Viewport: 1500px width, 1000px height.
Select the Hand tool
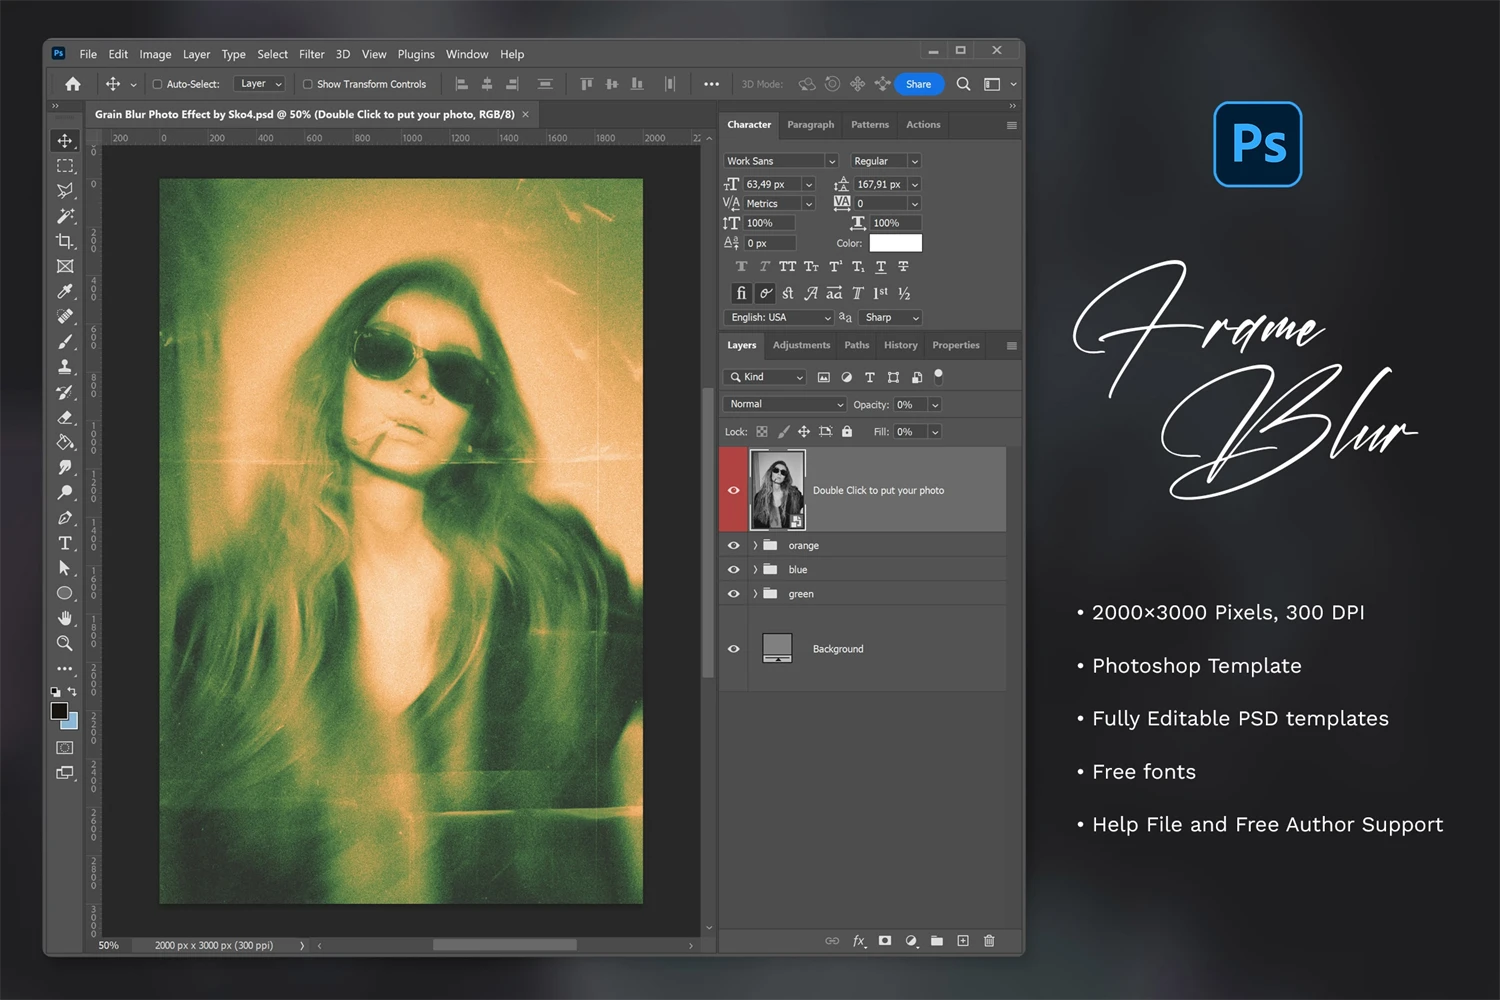[x=65, y=618]
